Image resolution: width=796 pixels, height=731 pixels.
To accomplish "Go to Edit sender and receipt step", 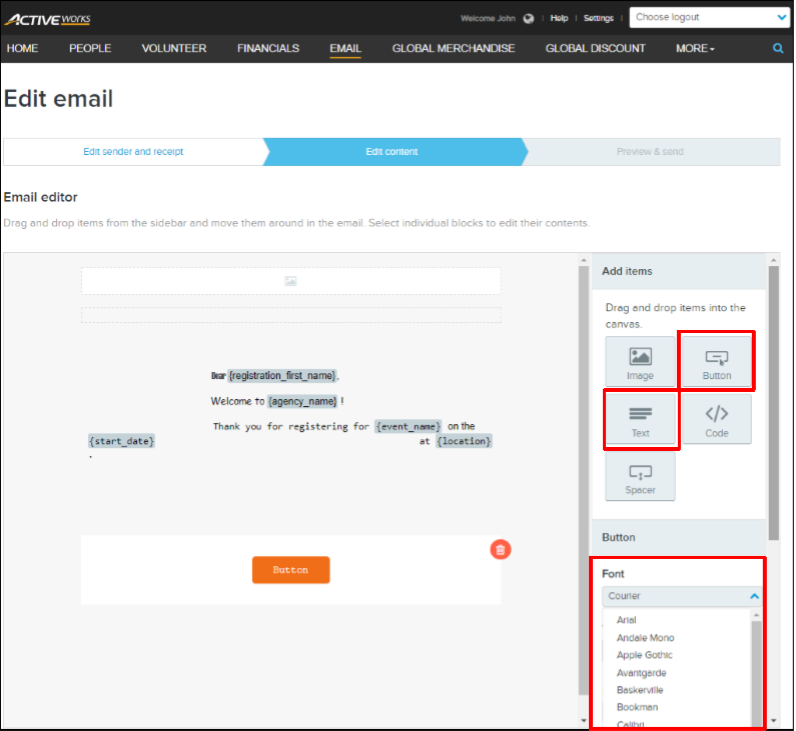I will 133,152.
